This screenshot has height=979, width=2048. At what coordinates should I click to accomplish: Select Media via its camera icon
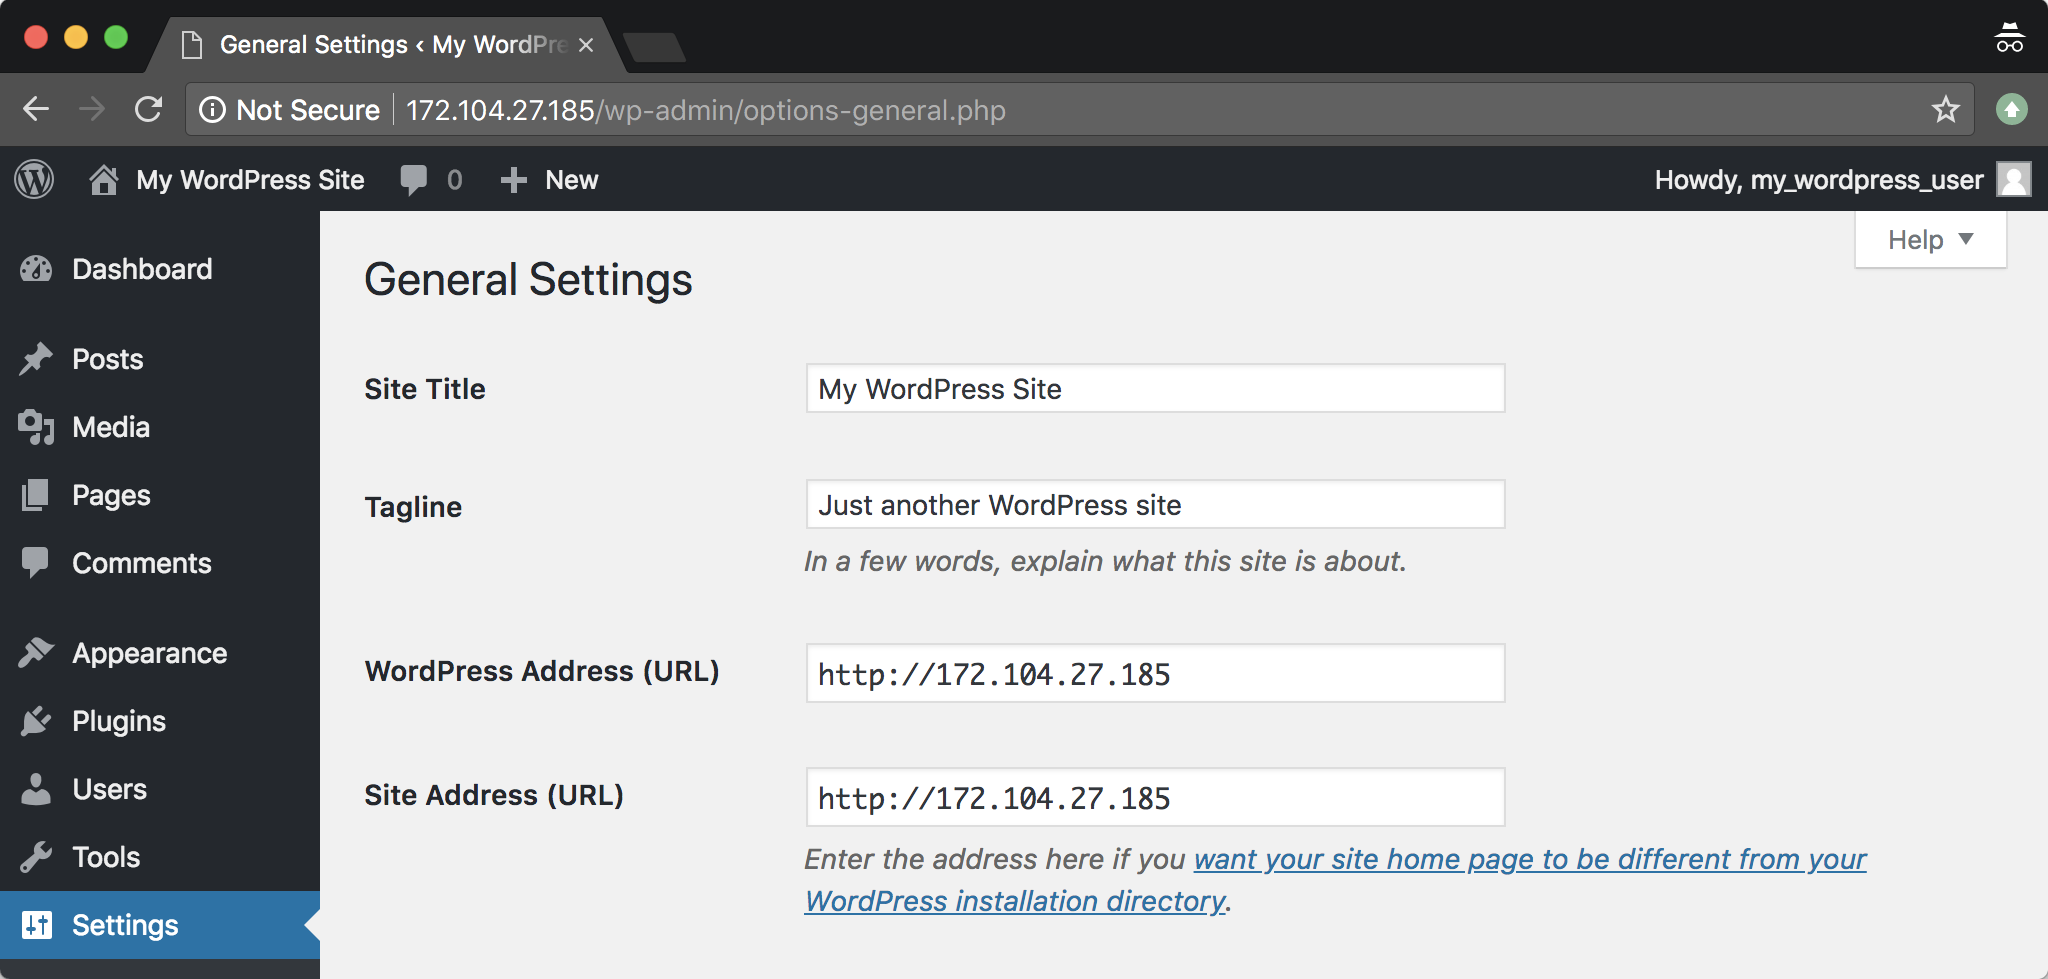36,427
